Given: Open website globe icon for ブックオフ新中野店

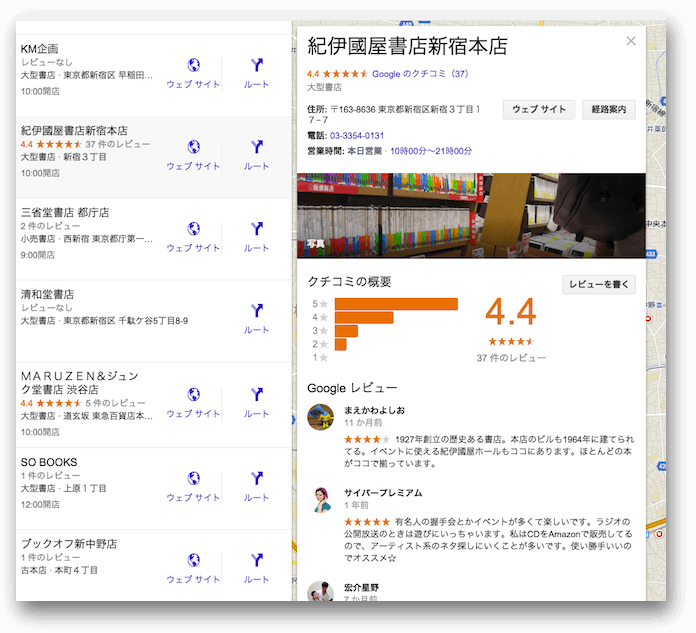Looking at the screenshot, I should point(194,560).
